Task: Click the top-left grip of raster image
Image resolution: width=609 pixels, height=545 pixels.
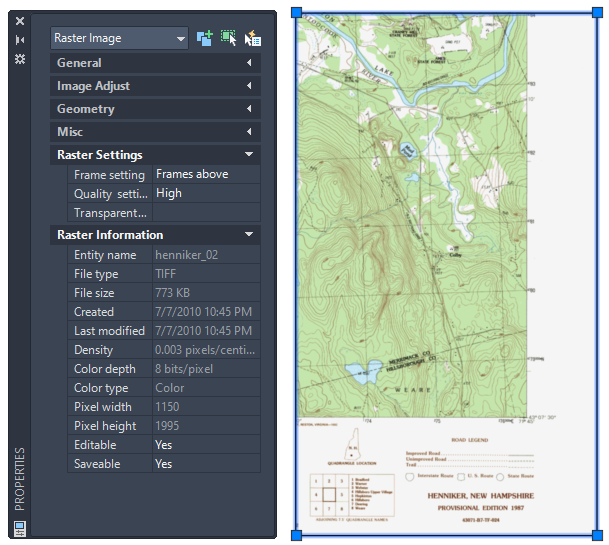Action: pyautogui.click(x=296, y=12)
